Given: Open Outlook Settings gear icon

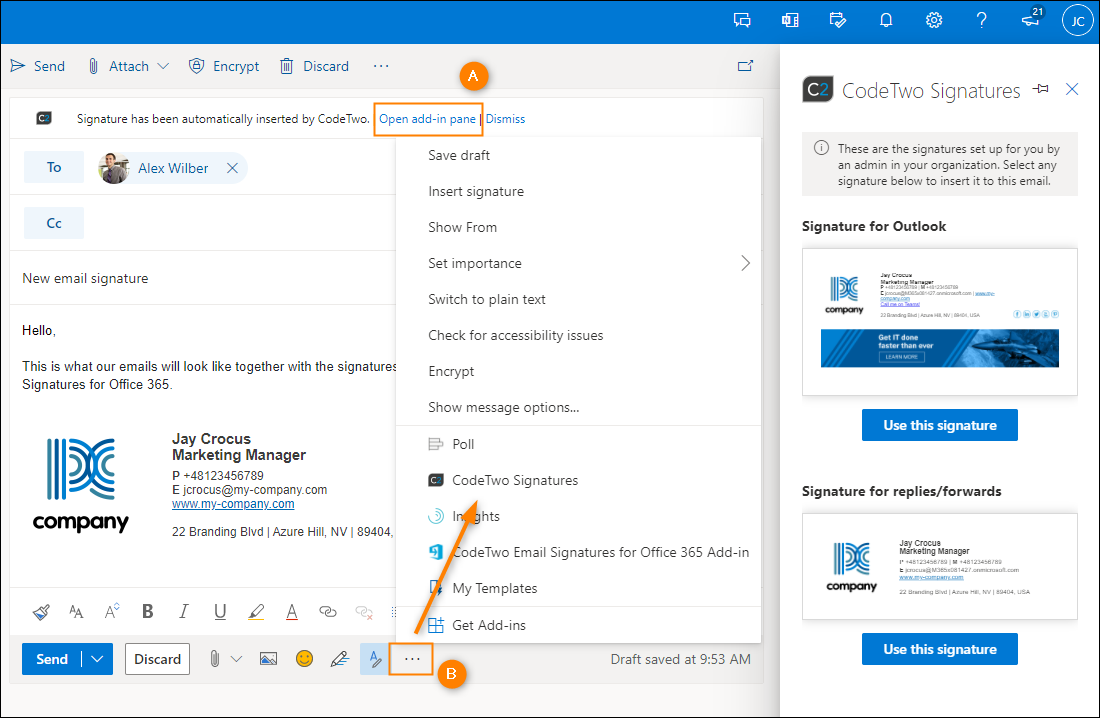Looking at the screenshot, I should 933,19.
